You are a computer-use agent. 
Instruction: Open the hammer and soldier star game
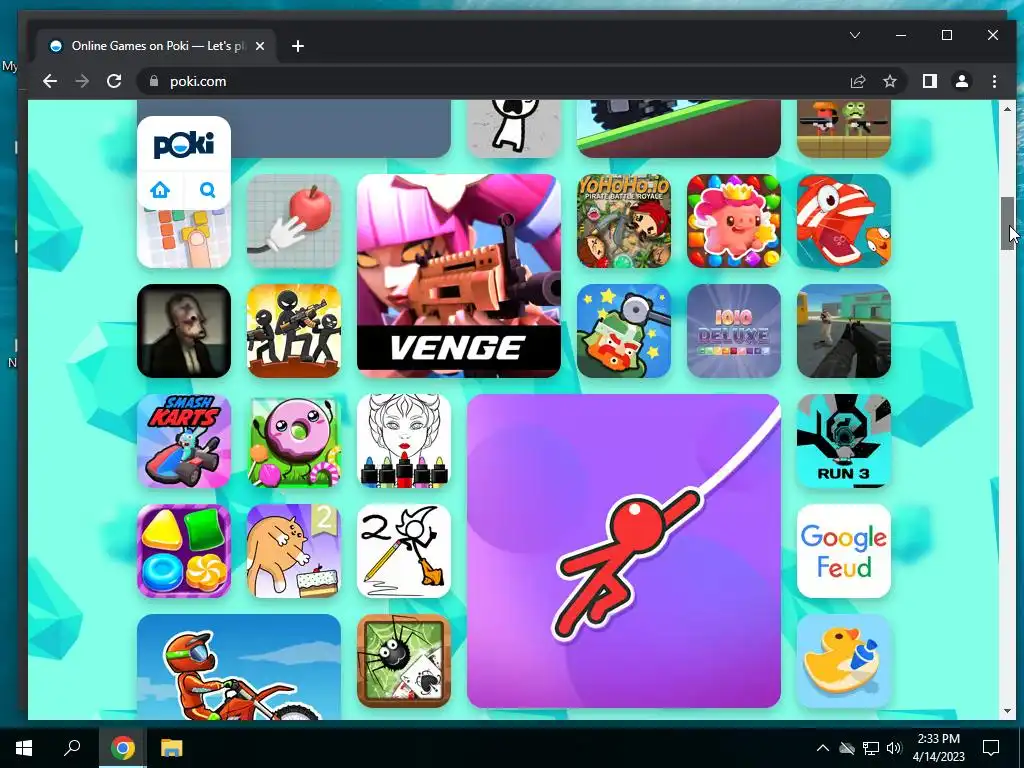click(x=624, y=330)
